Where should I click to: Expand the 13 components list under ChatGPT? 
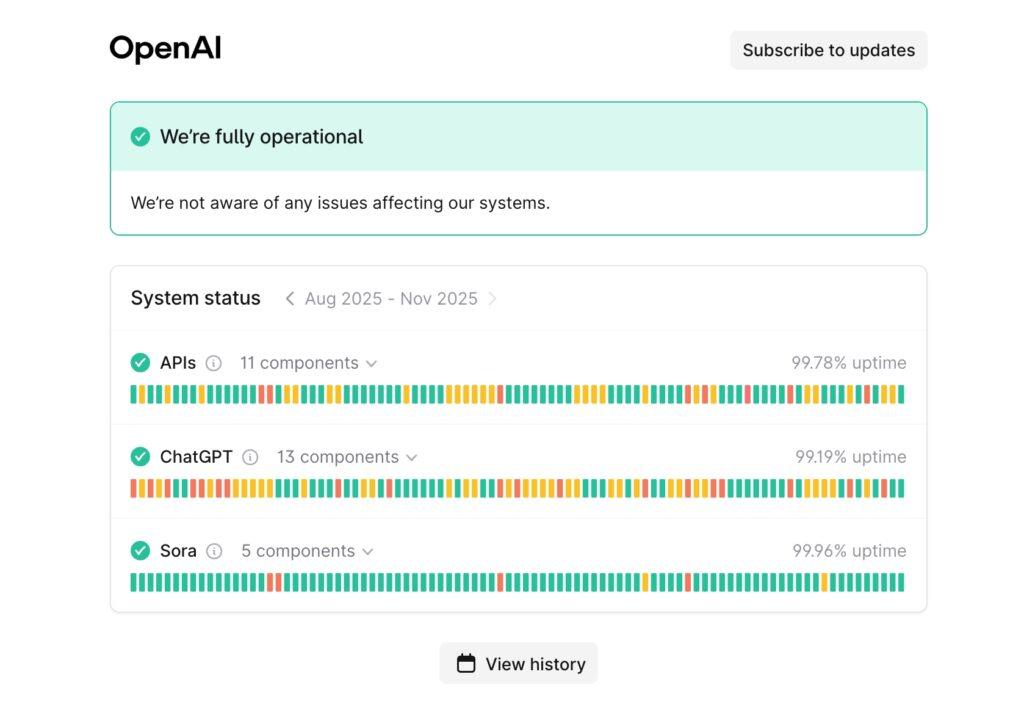tap(346, 457)
